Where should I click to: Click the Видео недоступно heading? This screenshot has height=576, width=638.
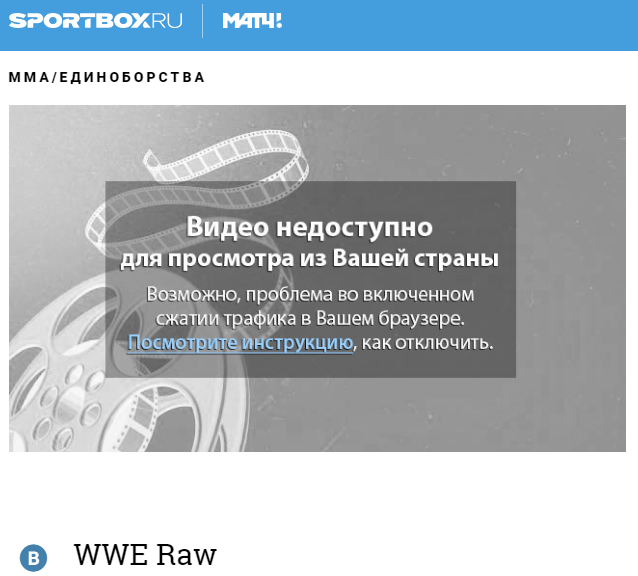(x=309, y=227)
